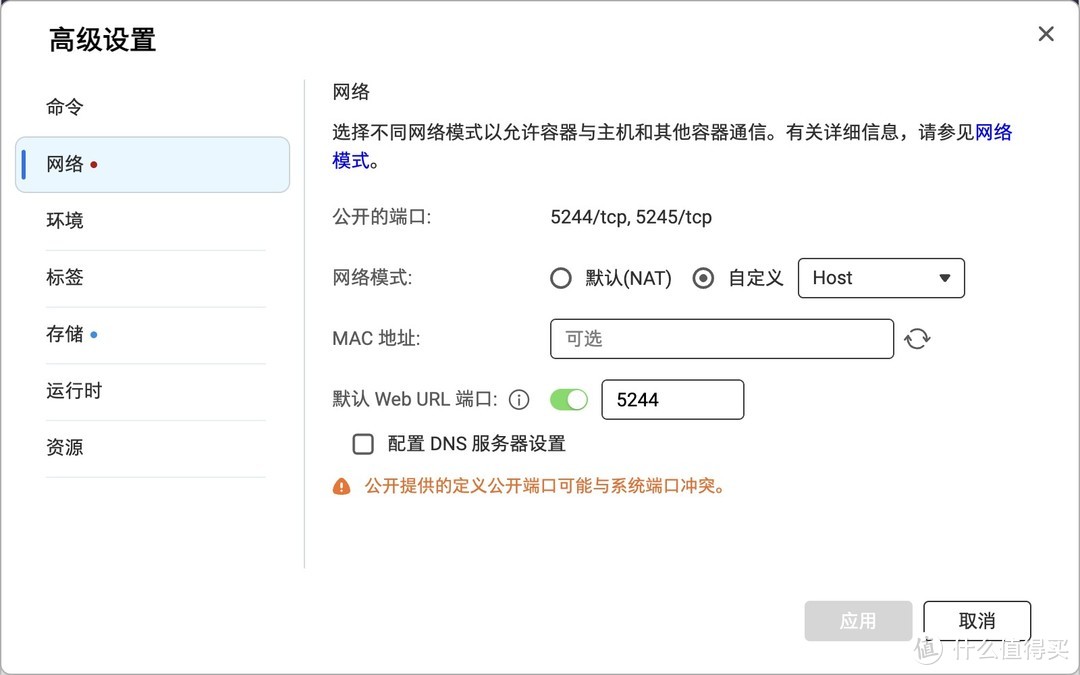Check the 配置 DNS 服务器设置 checkbox
The height and width of the screenshot is (675, 1080).
pos(363,444)
